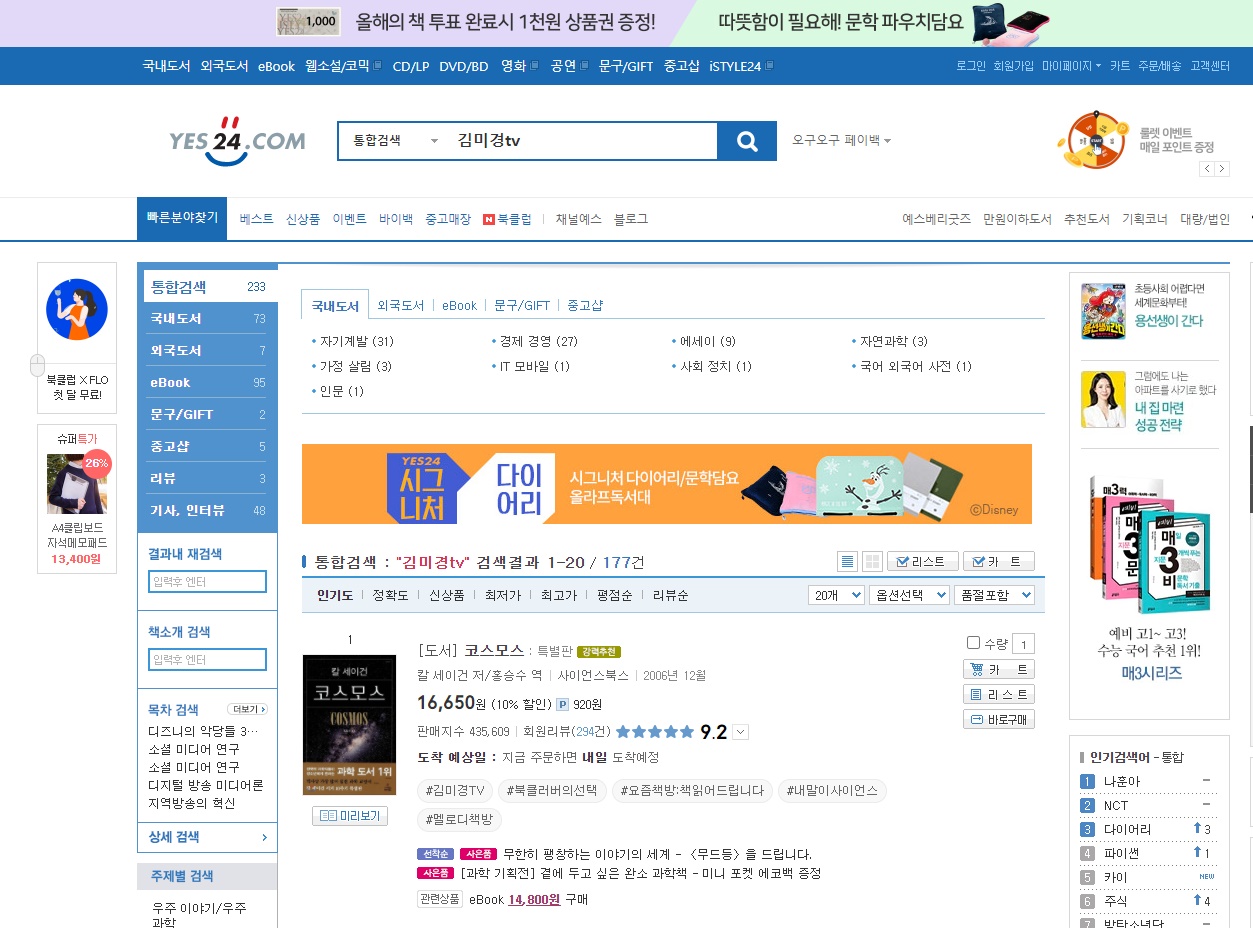
Task: Click the 로그인 link
Action: click(x=971, y=66)
